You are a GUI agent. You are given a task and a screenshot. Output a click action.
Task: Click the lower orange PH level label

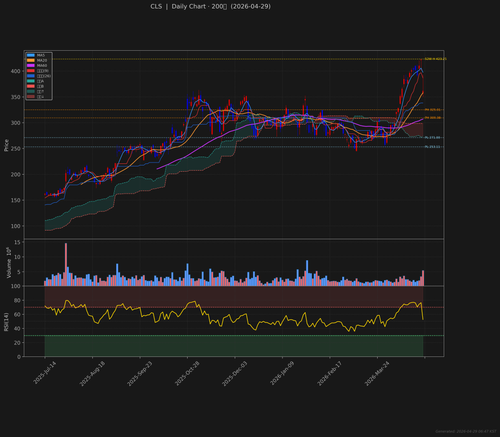point(433,118)
